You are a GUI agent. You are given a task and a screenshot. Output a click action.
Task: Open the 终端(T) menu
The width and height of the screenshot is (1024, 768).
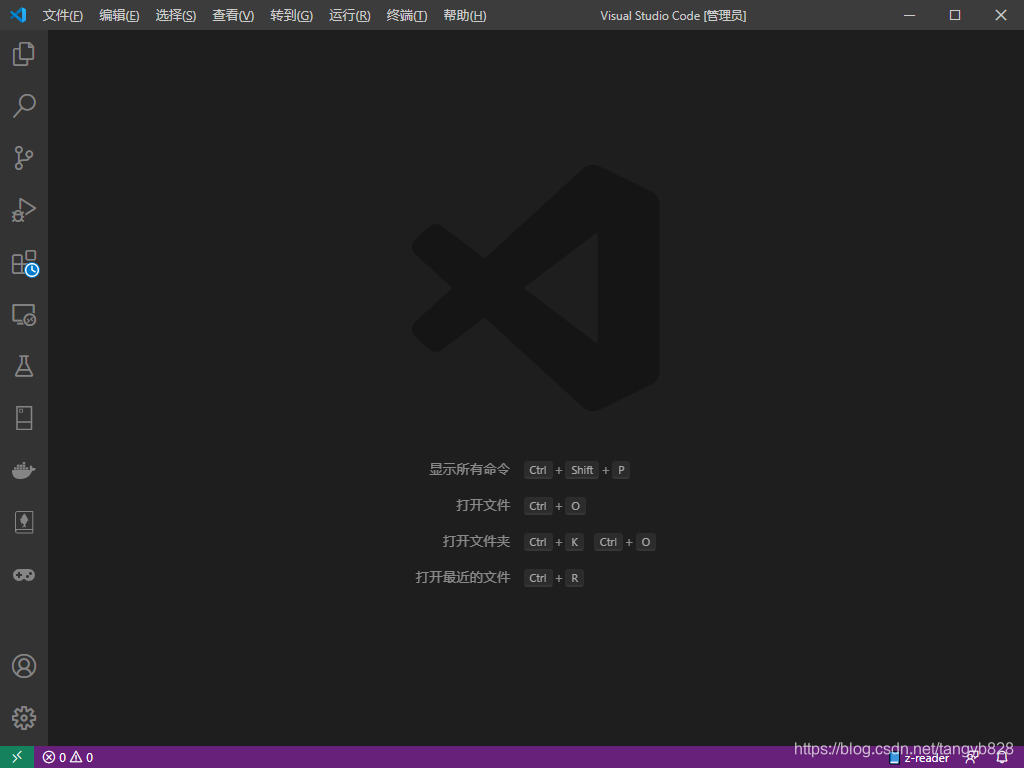pyautogui.click(x=407, y=16)
